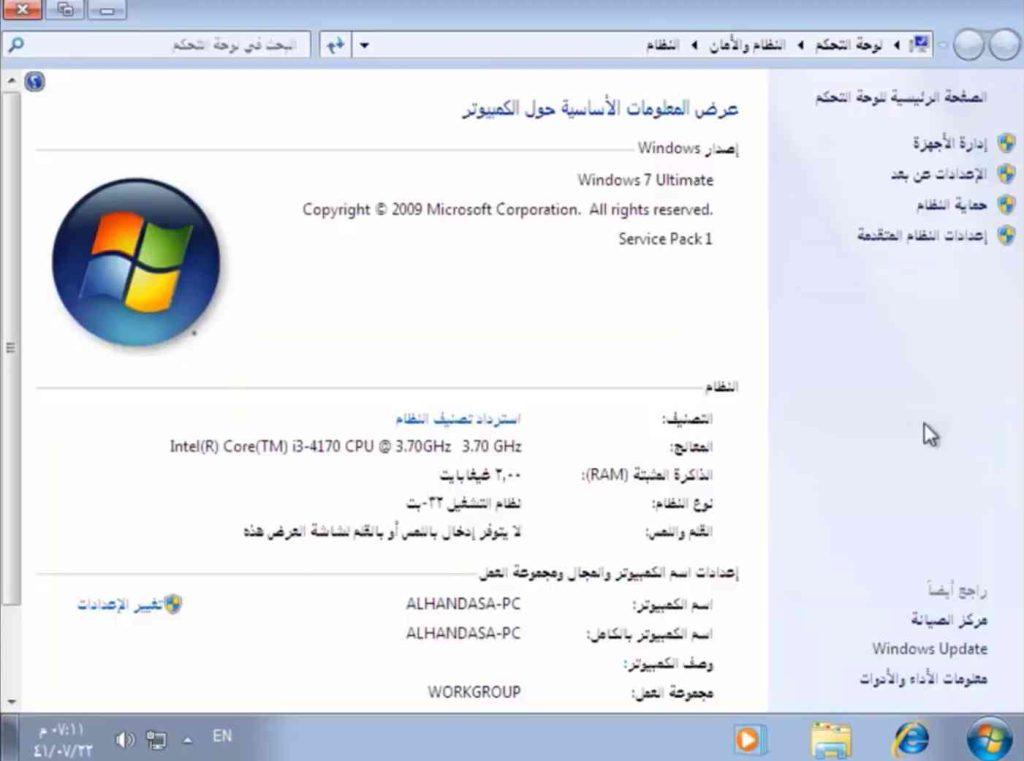1024x761 pixels.
Task: Open the EN language indicator
Action: pyautogui.click(x=222, y=736)
